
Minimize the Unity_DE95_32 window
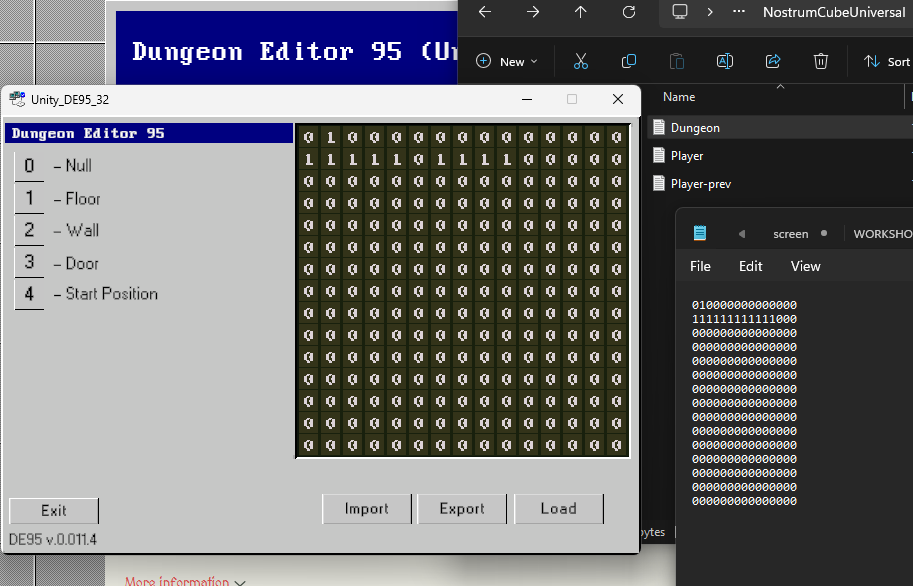(527, 100)
